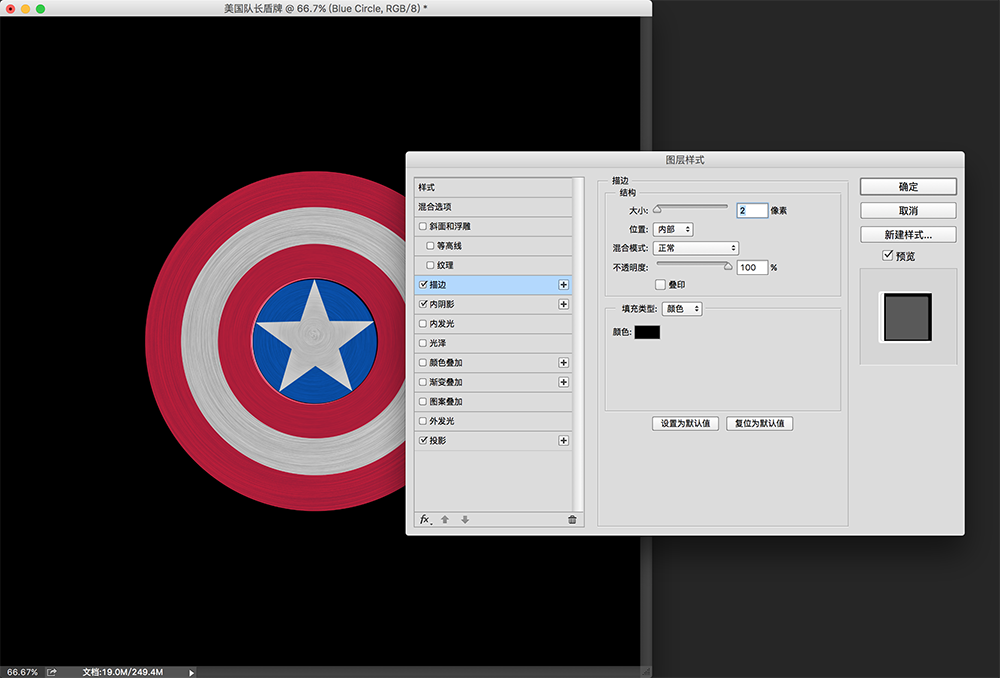Viewport: 1000px width, 678px height.
Task: Click the 文档:19.0M/249.4M status text
Action: [x=122, y=672]
